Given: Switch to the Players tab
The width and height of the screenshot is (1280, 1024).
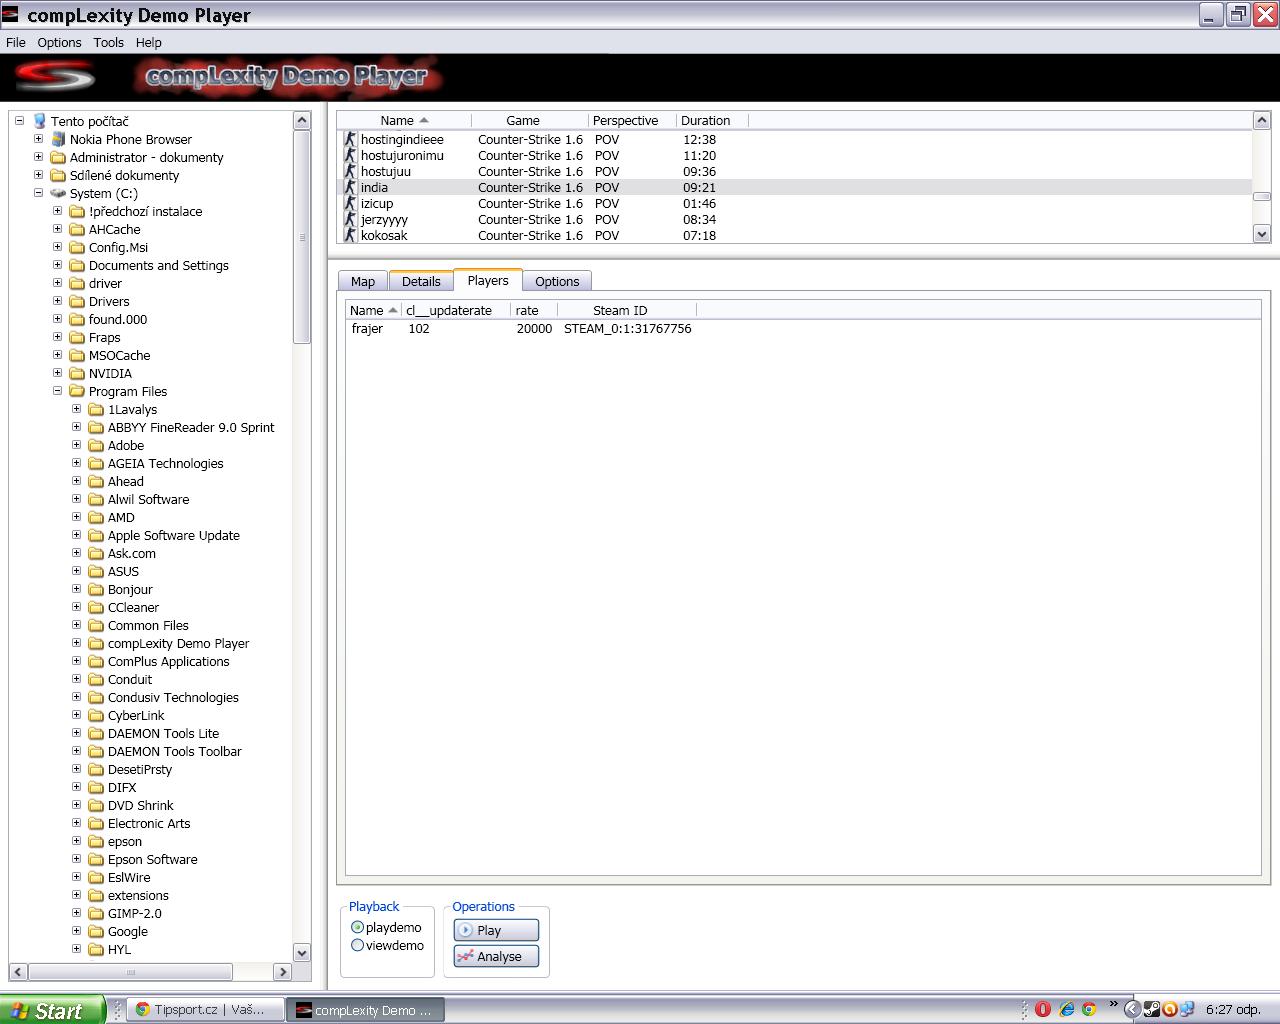Looking at the screenshot, I should [488, 280].
